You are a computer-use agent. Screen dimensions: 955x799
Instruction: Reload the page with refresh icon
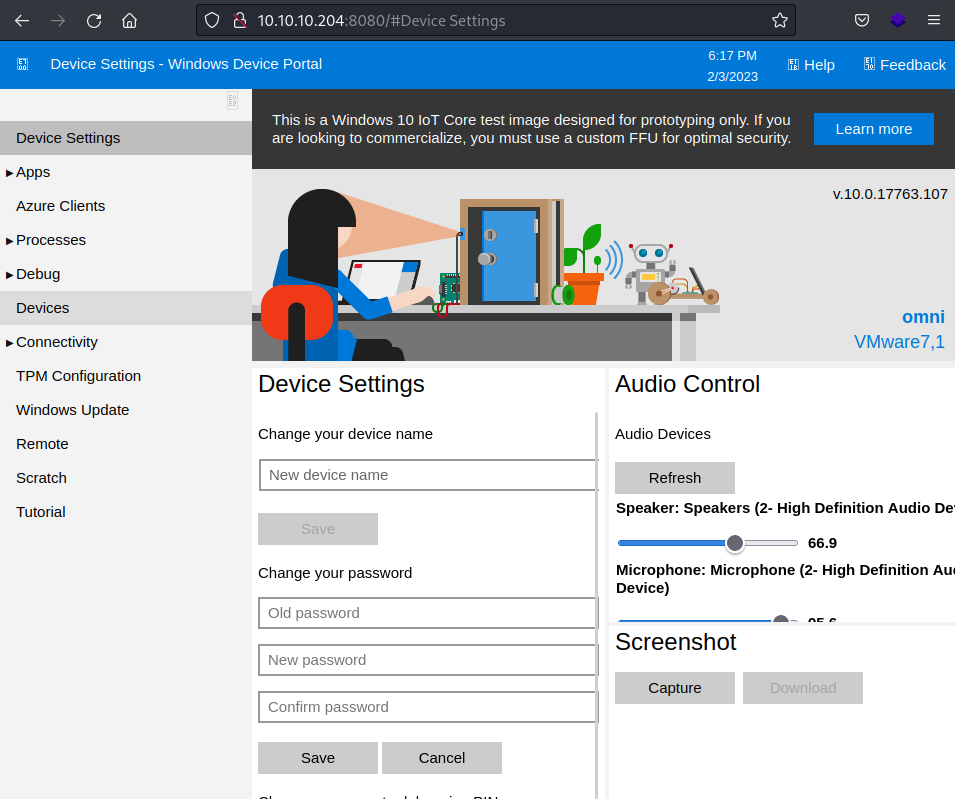coord(94,21)
